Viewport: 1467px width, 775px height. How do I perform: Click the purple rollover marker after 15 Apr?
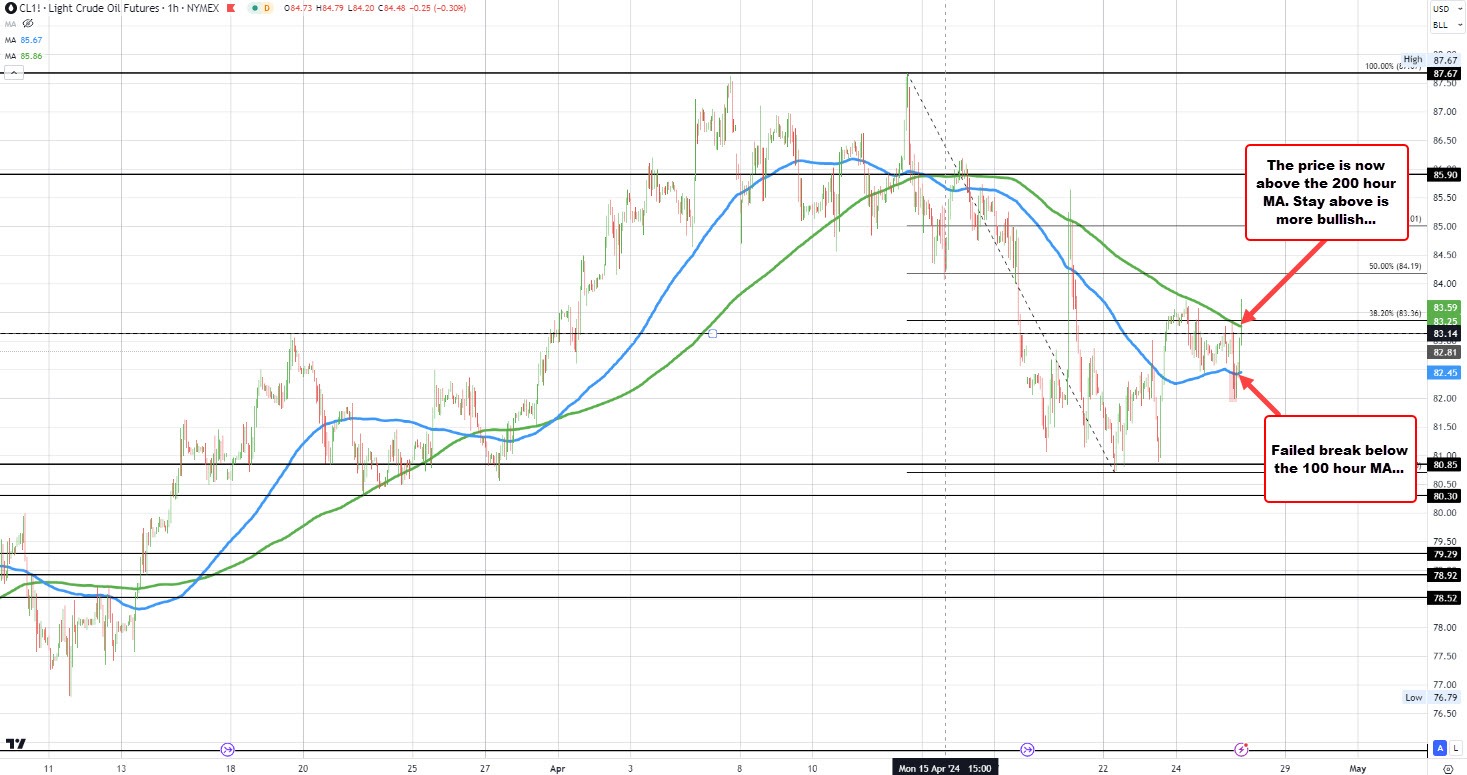(x=1027, y=748)
